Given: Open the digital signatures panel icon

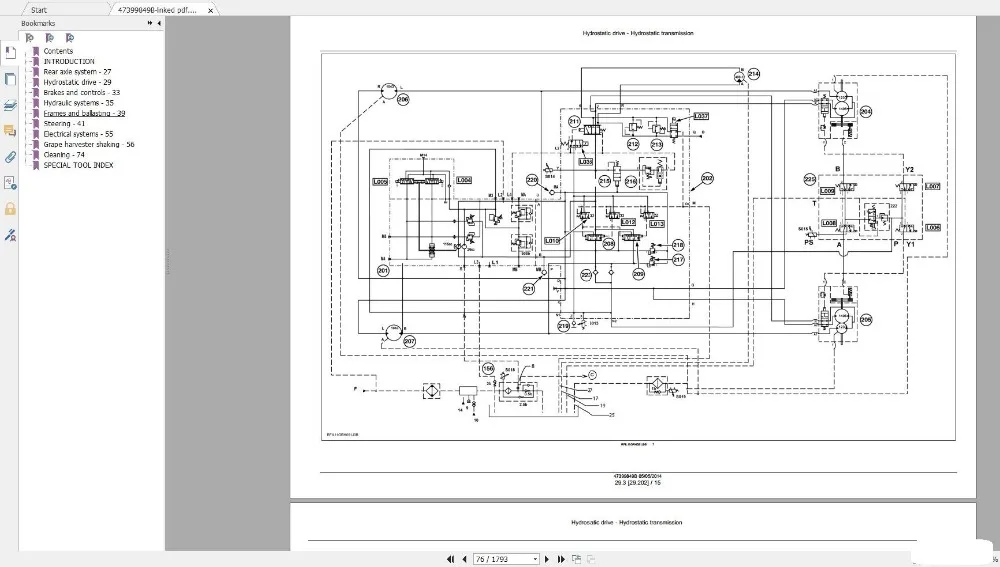Looking at the screenshot, I should click(x=10, y=183).
